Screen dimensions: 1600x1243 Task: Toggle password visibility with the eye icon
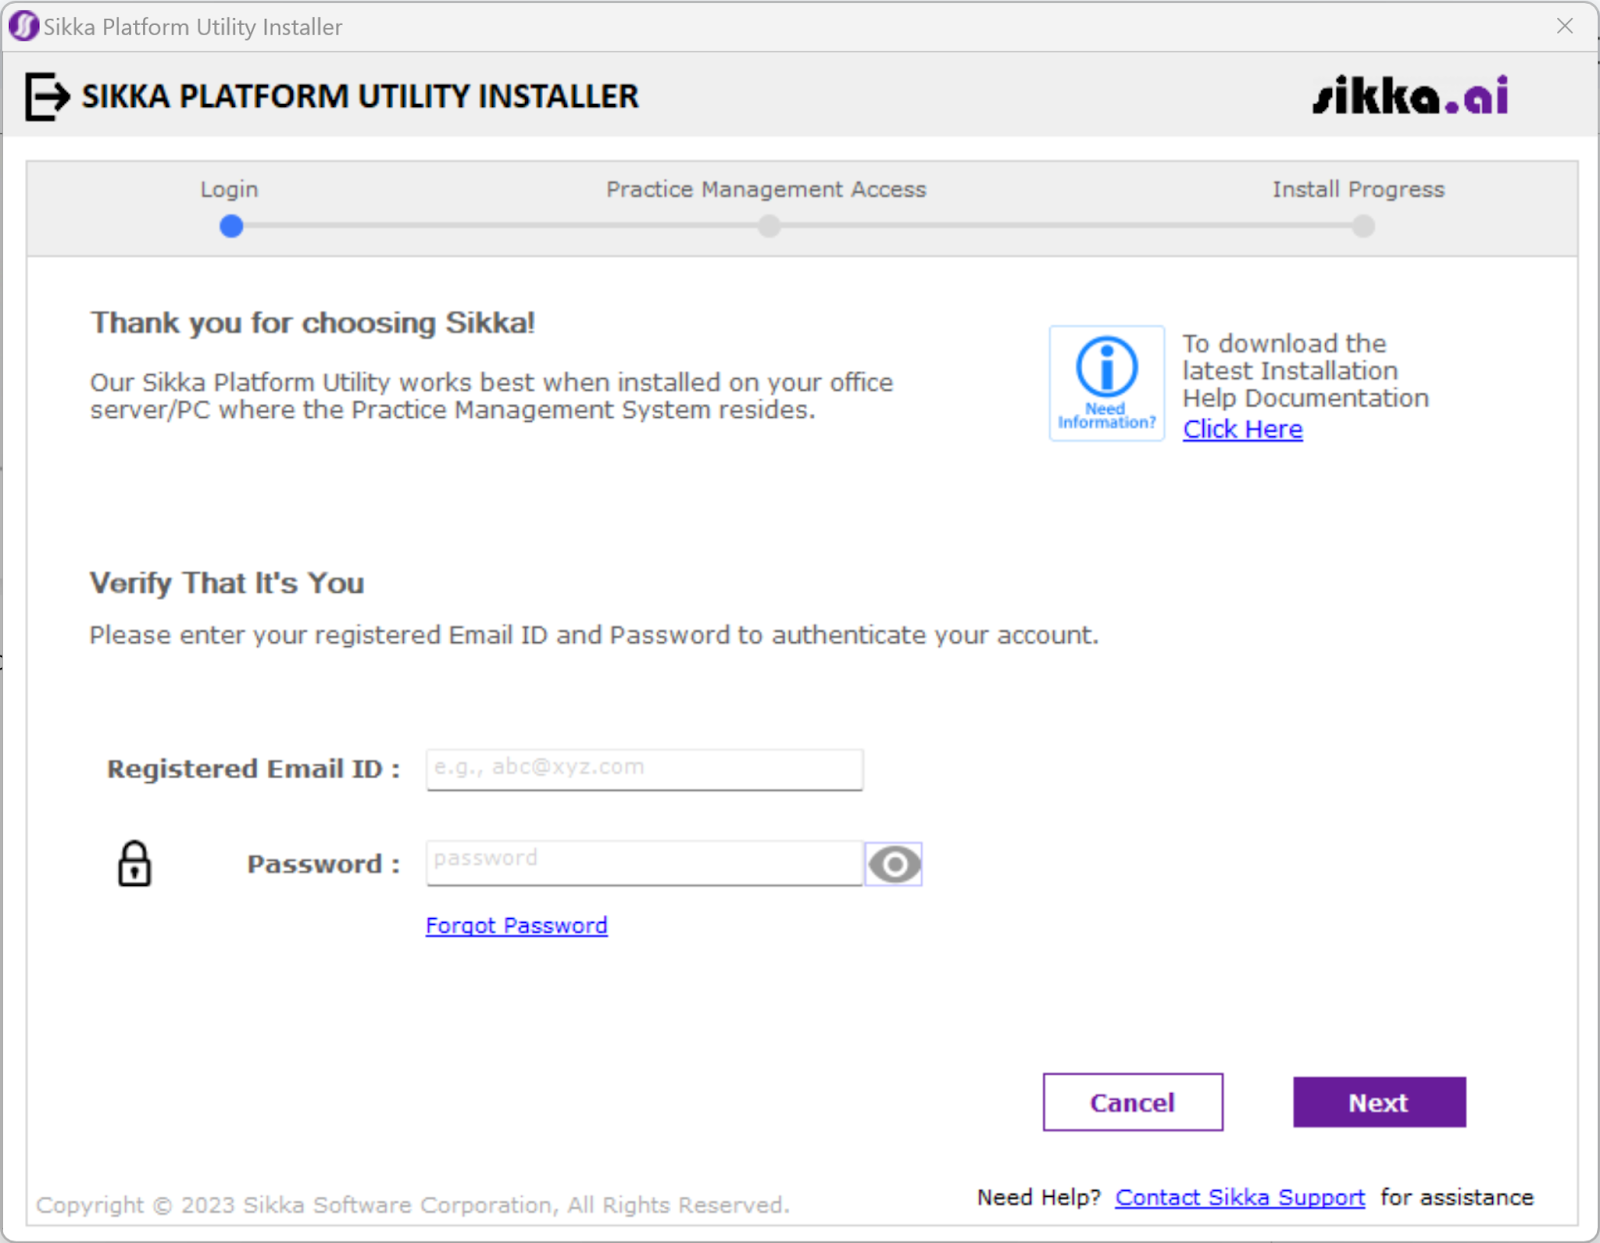point(894,864)
